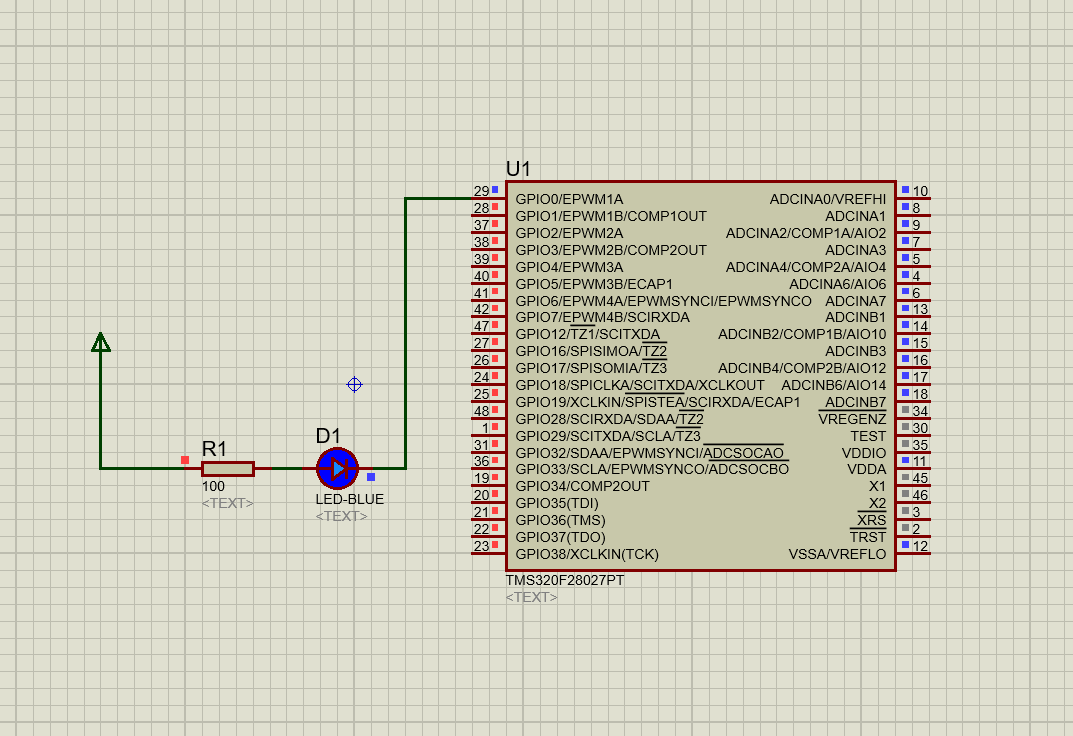Click the GPIO6/EPWM4A/EPWMSYNCI/EPWMSYNCO pin label
The height and width of the screenshot is (736, 1073).
pyautogui.click(x=663, y=301)
